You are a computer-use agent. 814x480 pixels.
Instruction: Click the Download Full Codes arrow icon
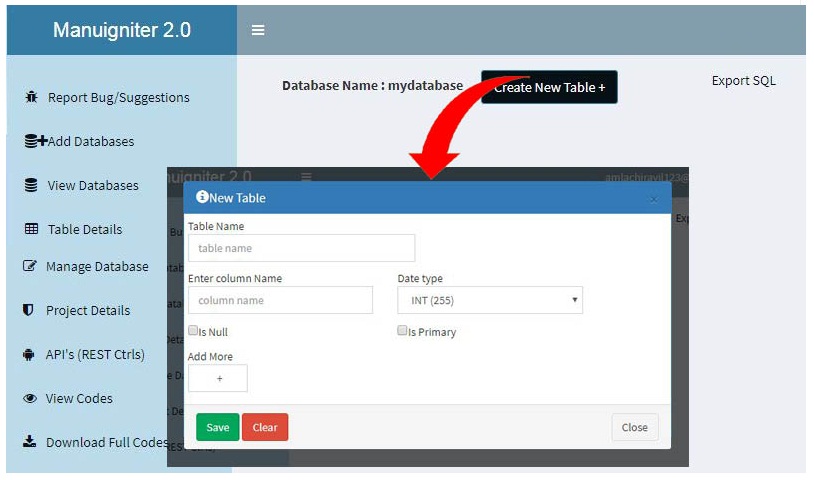(x=29, y=442)
